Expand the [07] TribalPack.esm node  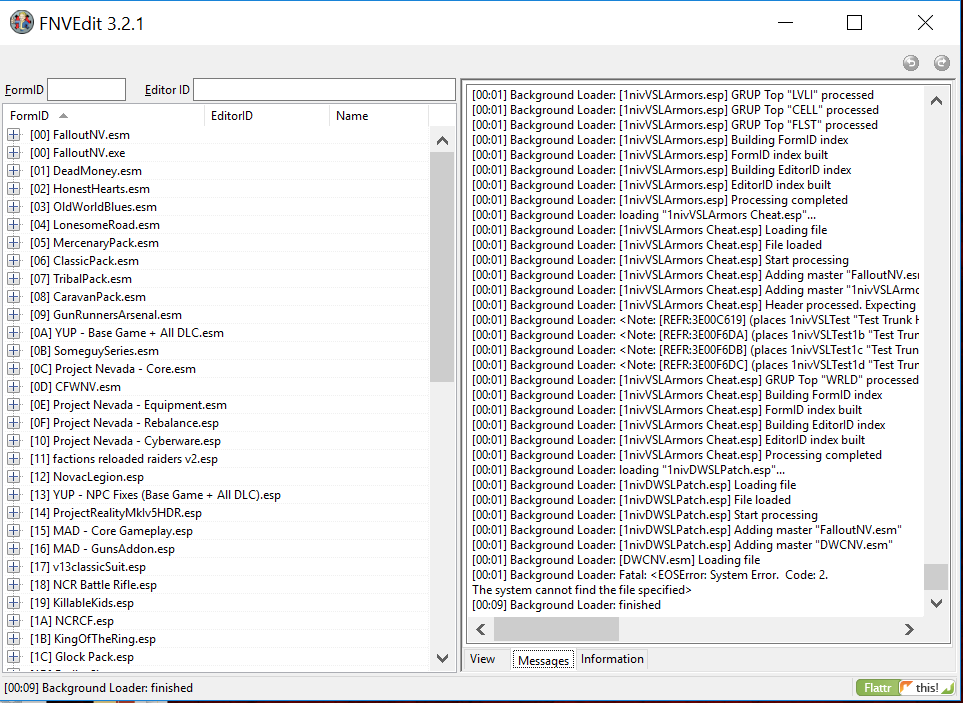[14, 279]
